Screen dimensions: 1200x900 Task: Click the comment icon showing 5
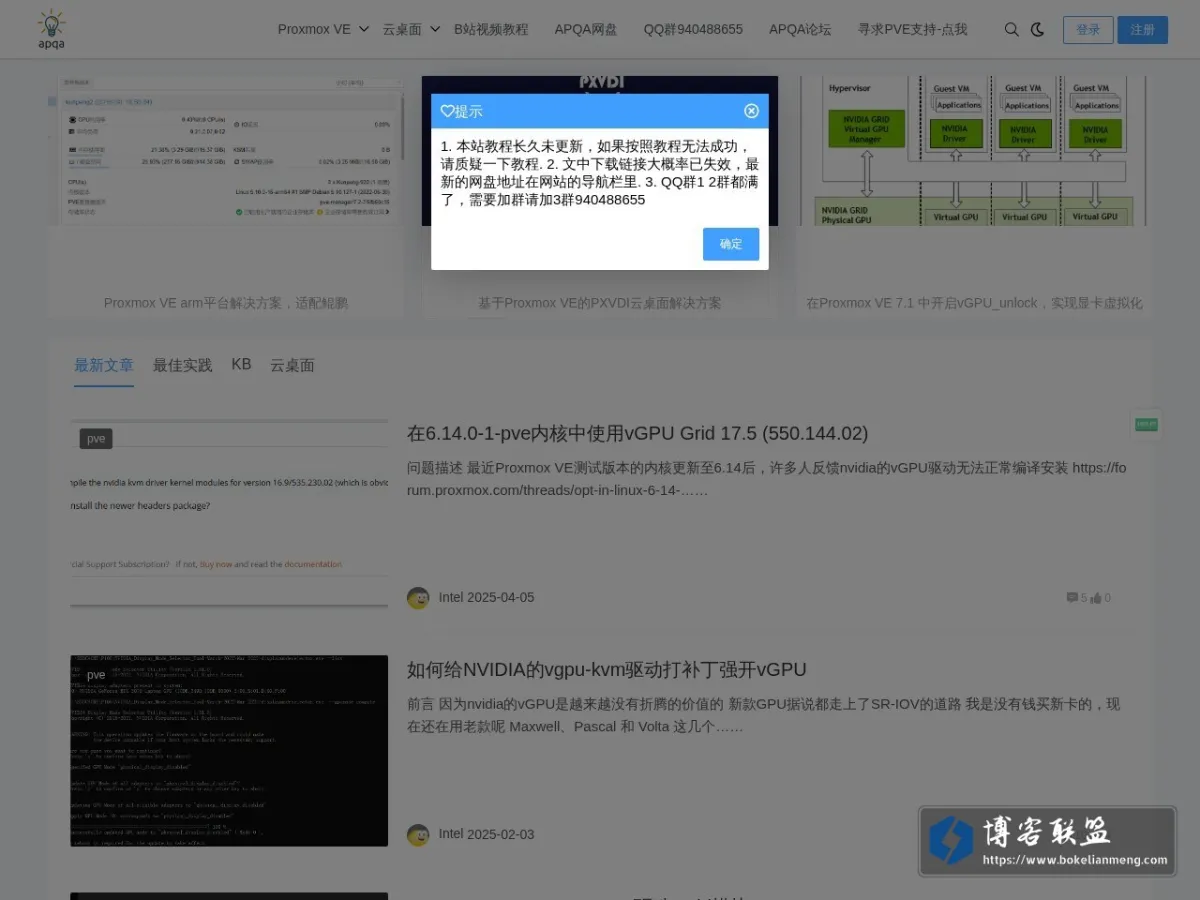pos(1072,598)
